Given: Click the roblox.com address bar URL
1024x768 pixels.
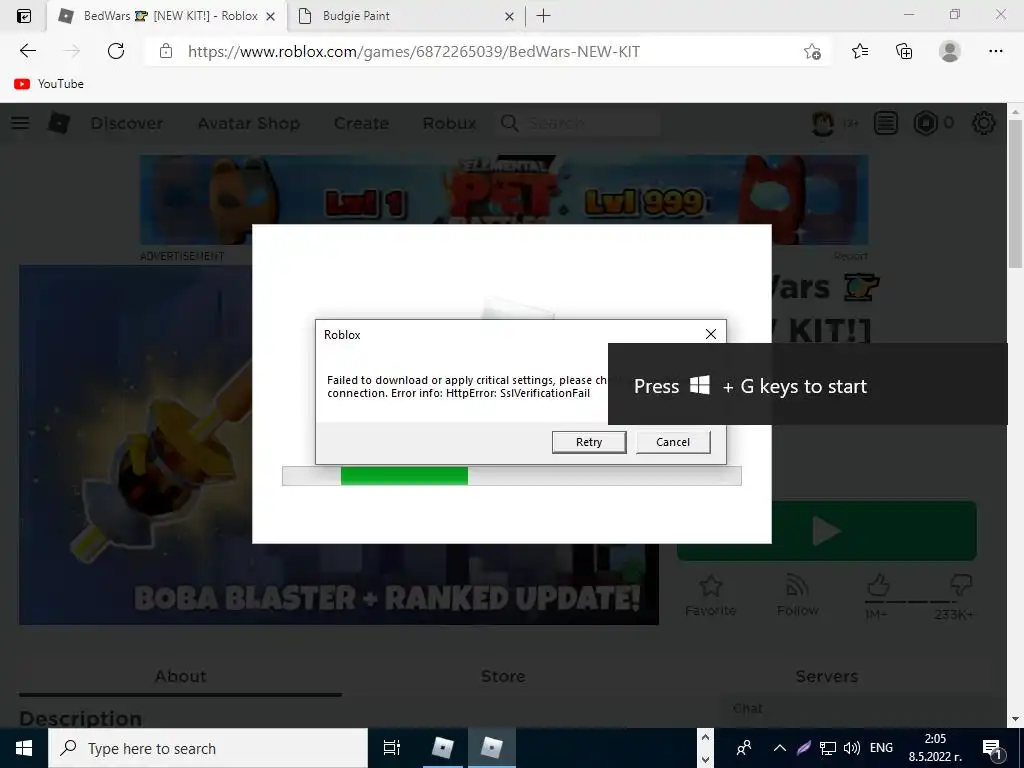Looking at the screenshot, I should 414,52.
